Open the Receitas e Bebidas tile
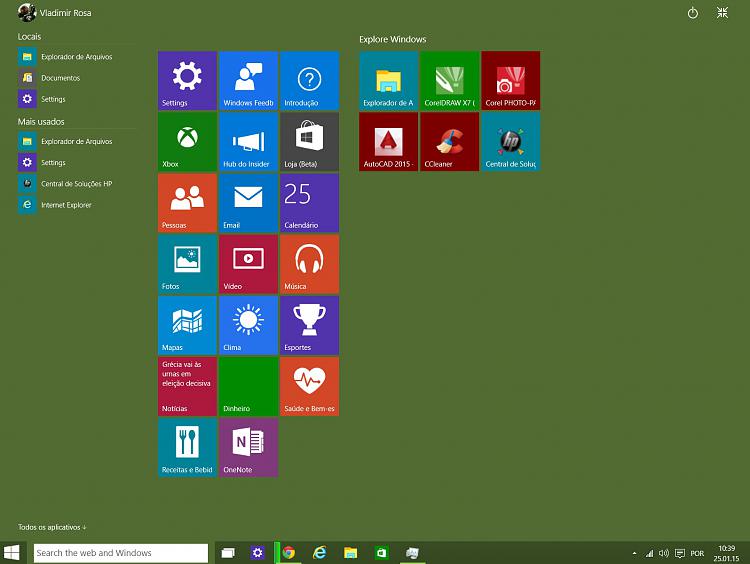The width and height of the screenshot is (750, 564). [187, 448]
